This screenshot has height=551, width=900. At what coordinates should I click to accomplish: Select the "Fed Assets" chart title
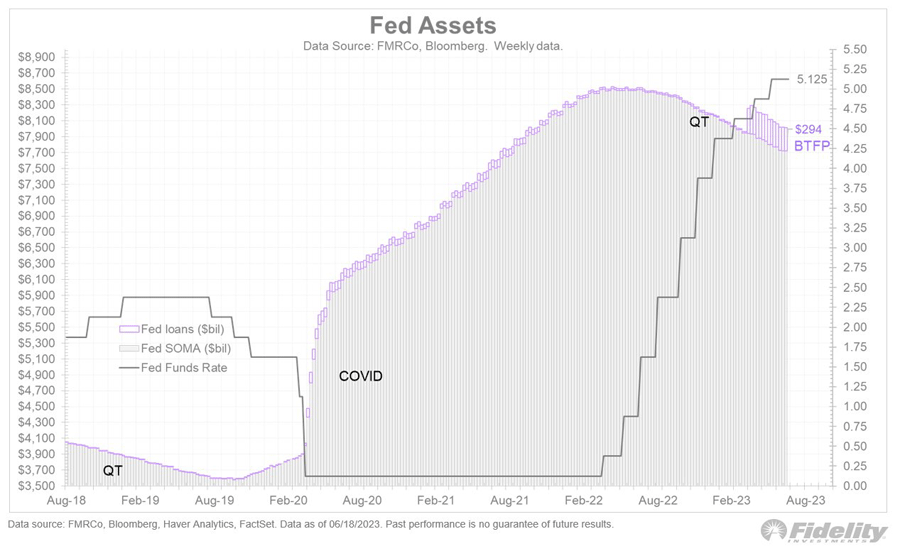tap(432, 24)
